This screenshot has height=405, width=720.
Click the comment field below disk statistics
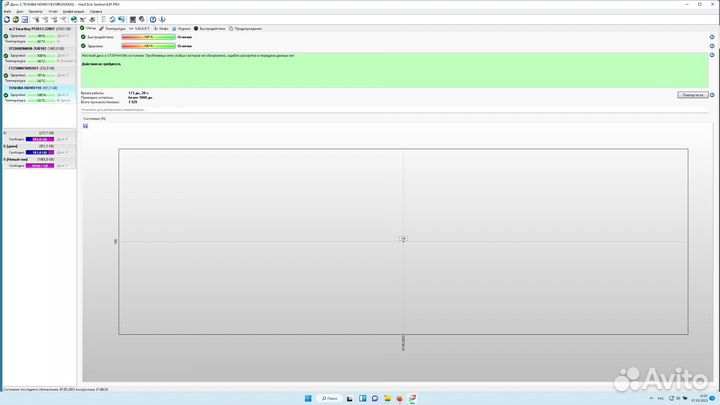(394, 110)
